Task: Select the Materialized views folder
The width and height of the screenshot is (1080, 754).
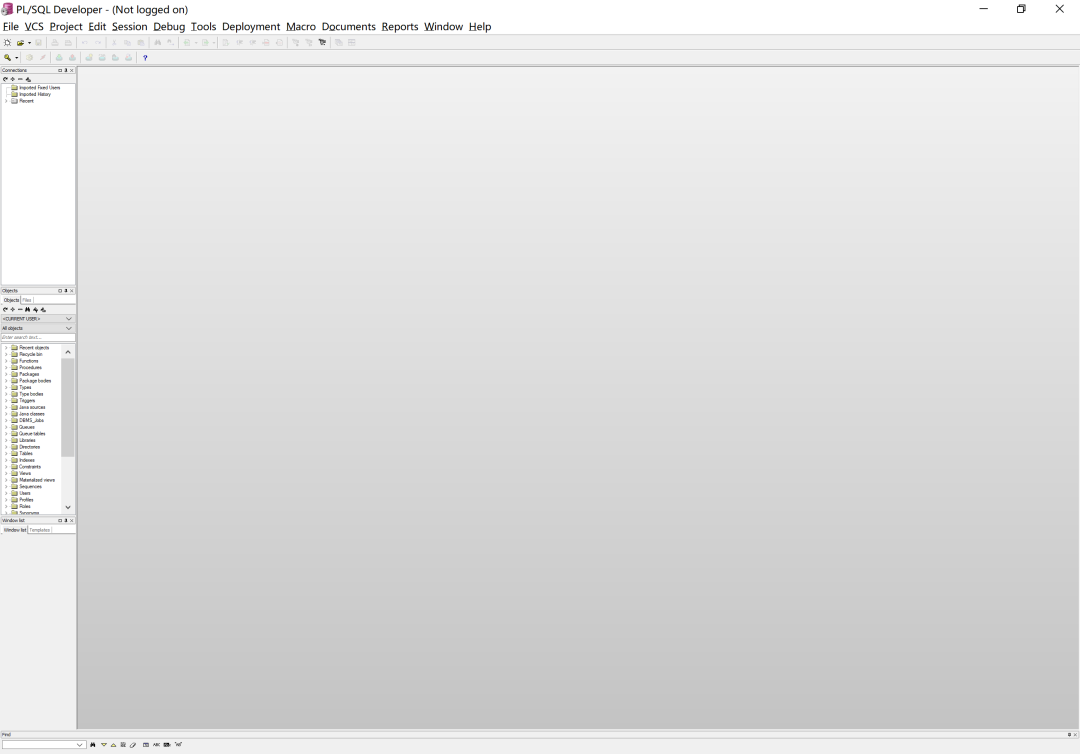Action: [37, 480]
